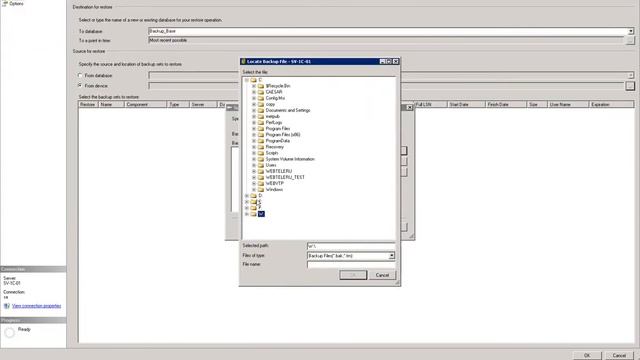Expand the Users folder node

tap(254, 165)
